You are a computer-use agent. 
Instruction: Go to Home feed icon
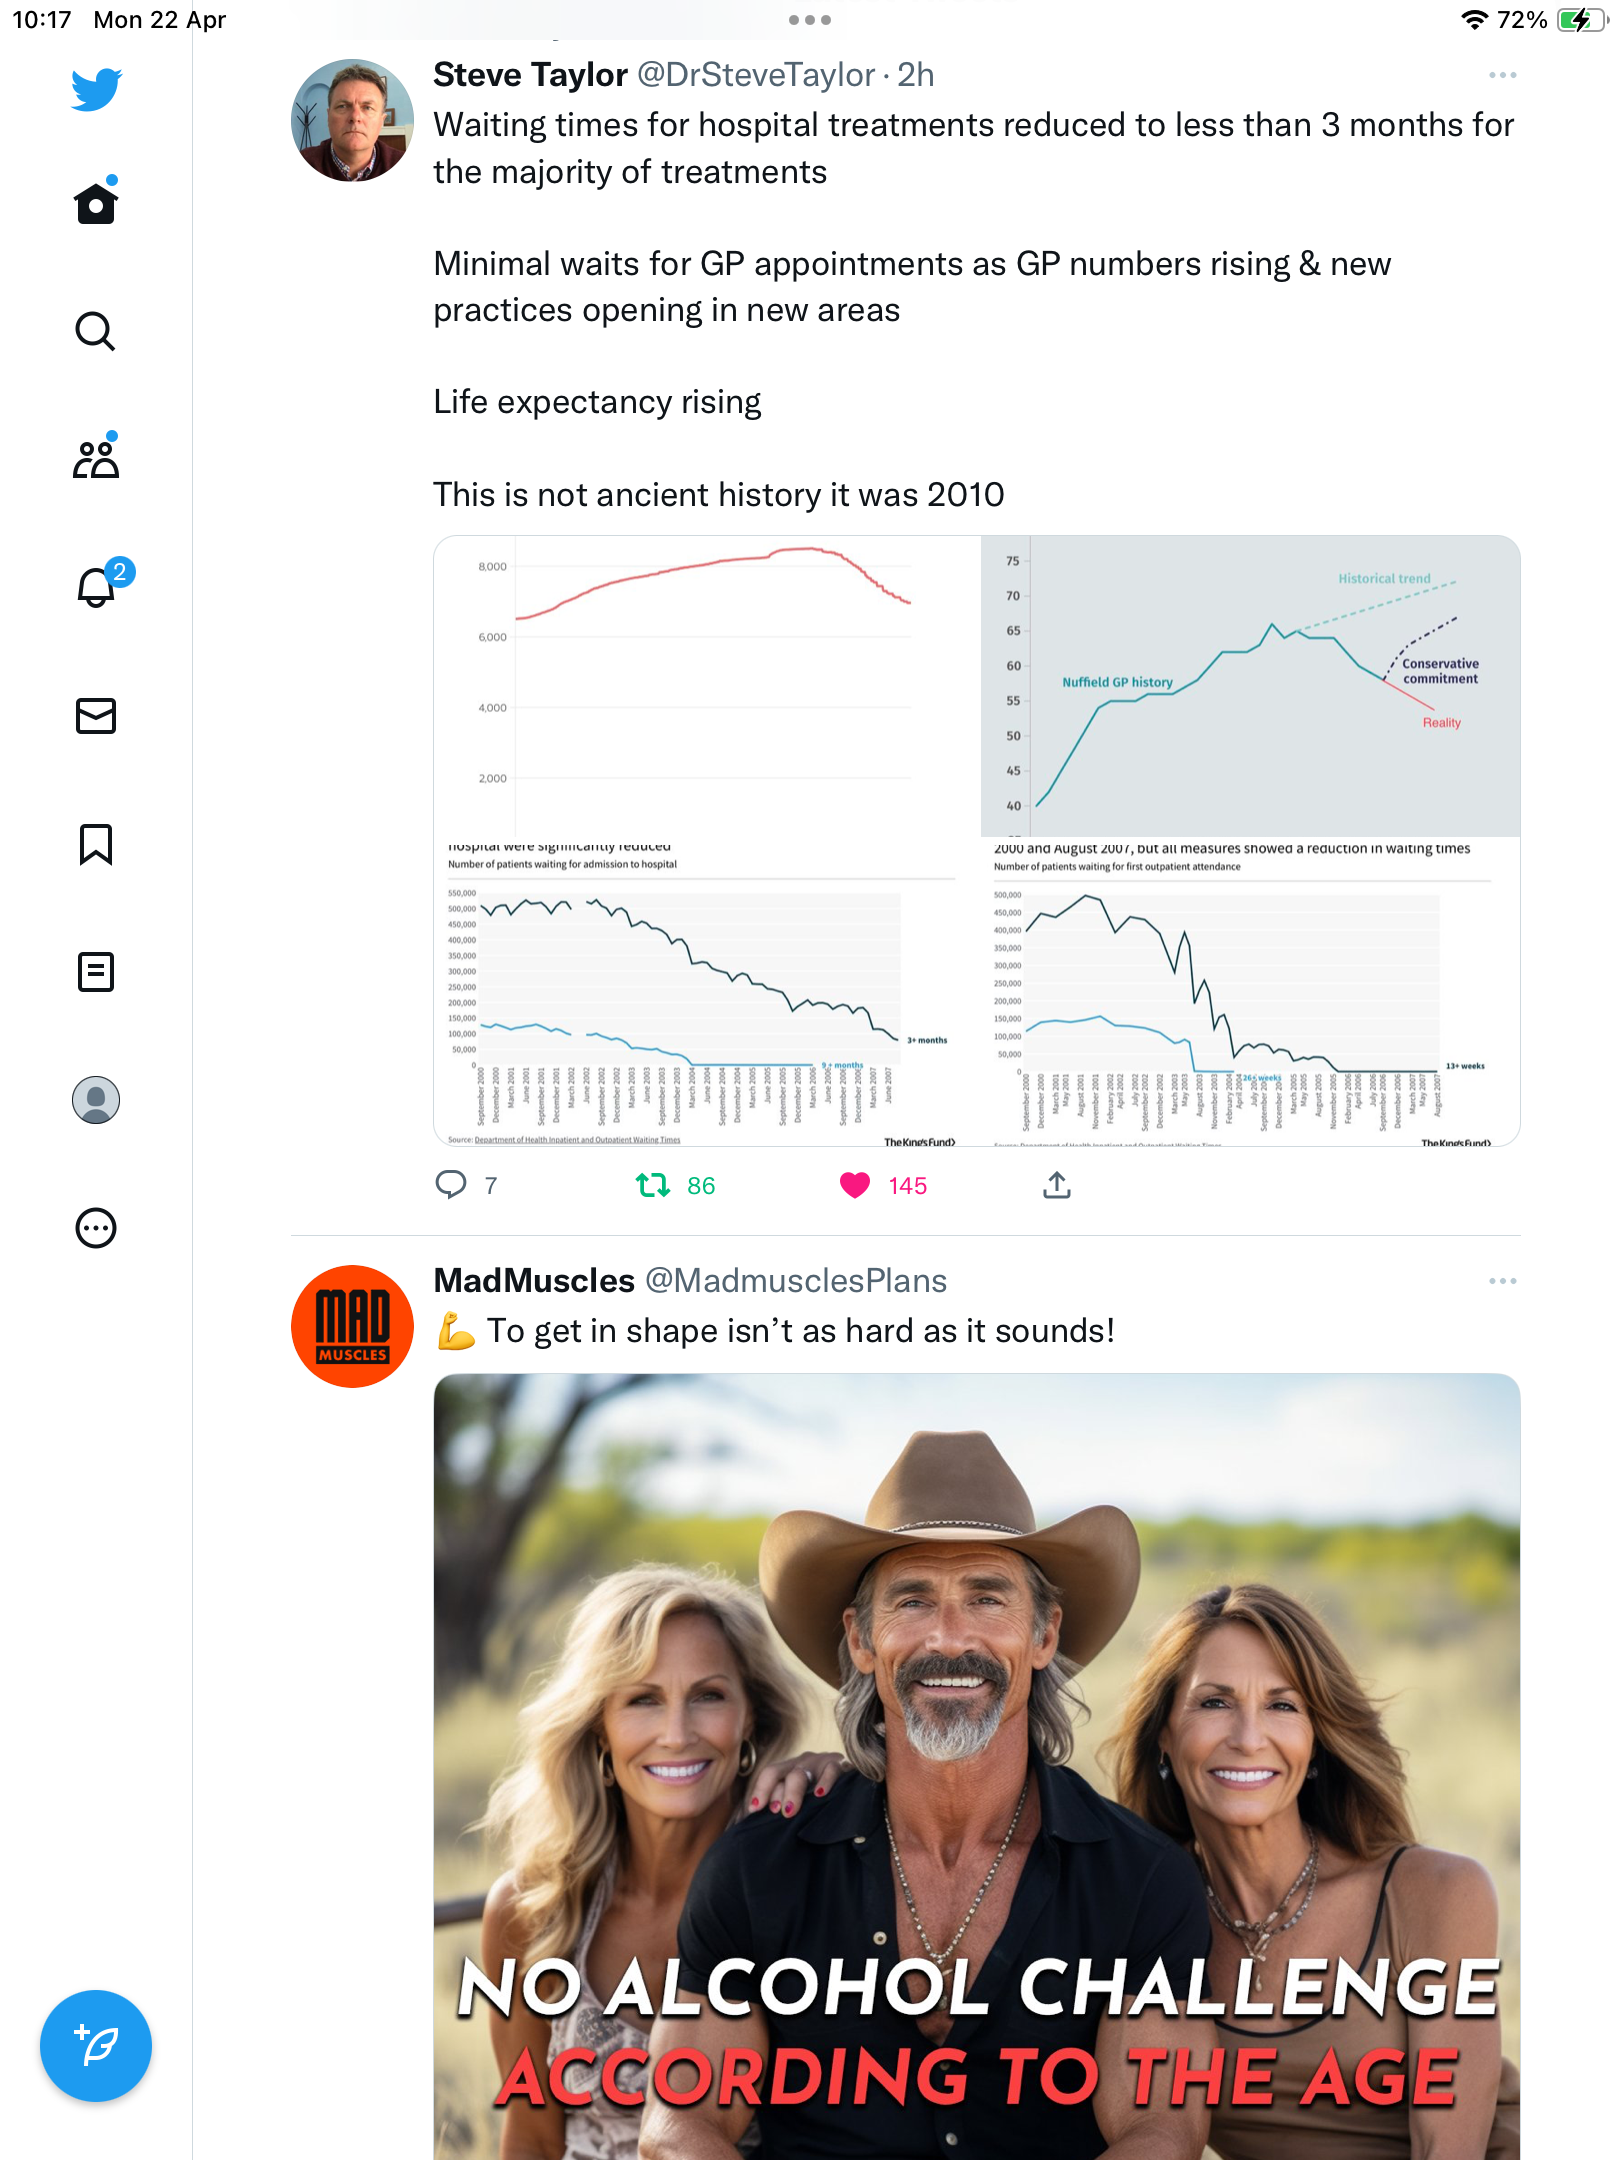click(x=96, y=201)
